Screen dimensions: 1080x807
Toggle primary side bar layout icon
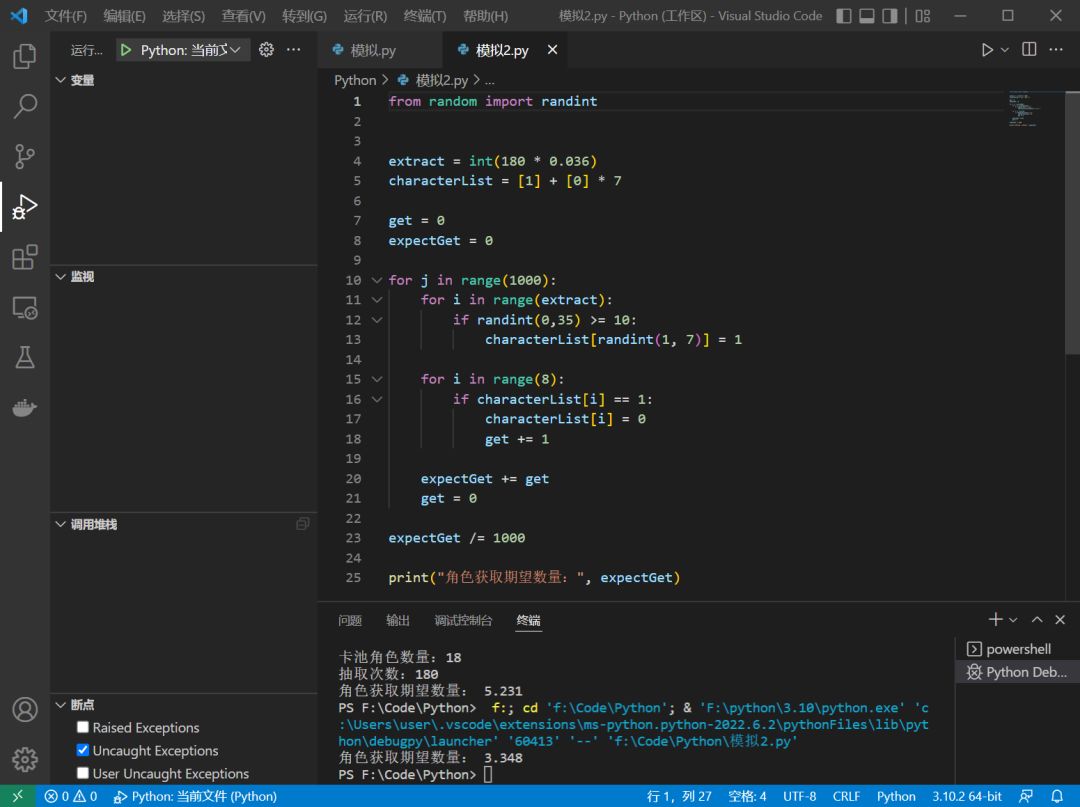coord(844,16)
